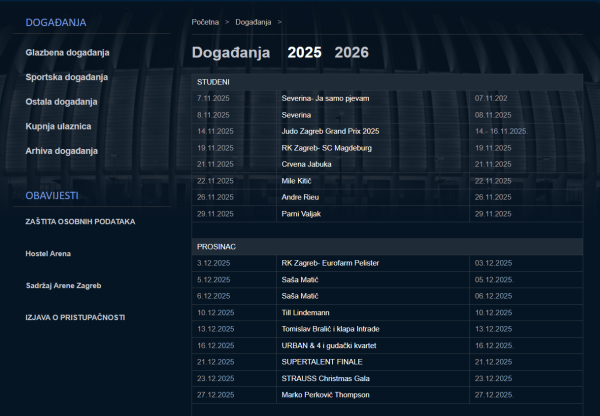Open Judo Zagreb Grand Prix 2025 event
The width and height of the screenshot is (600, 416).
tap(330, 131)
